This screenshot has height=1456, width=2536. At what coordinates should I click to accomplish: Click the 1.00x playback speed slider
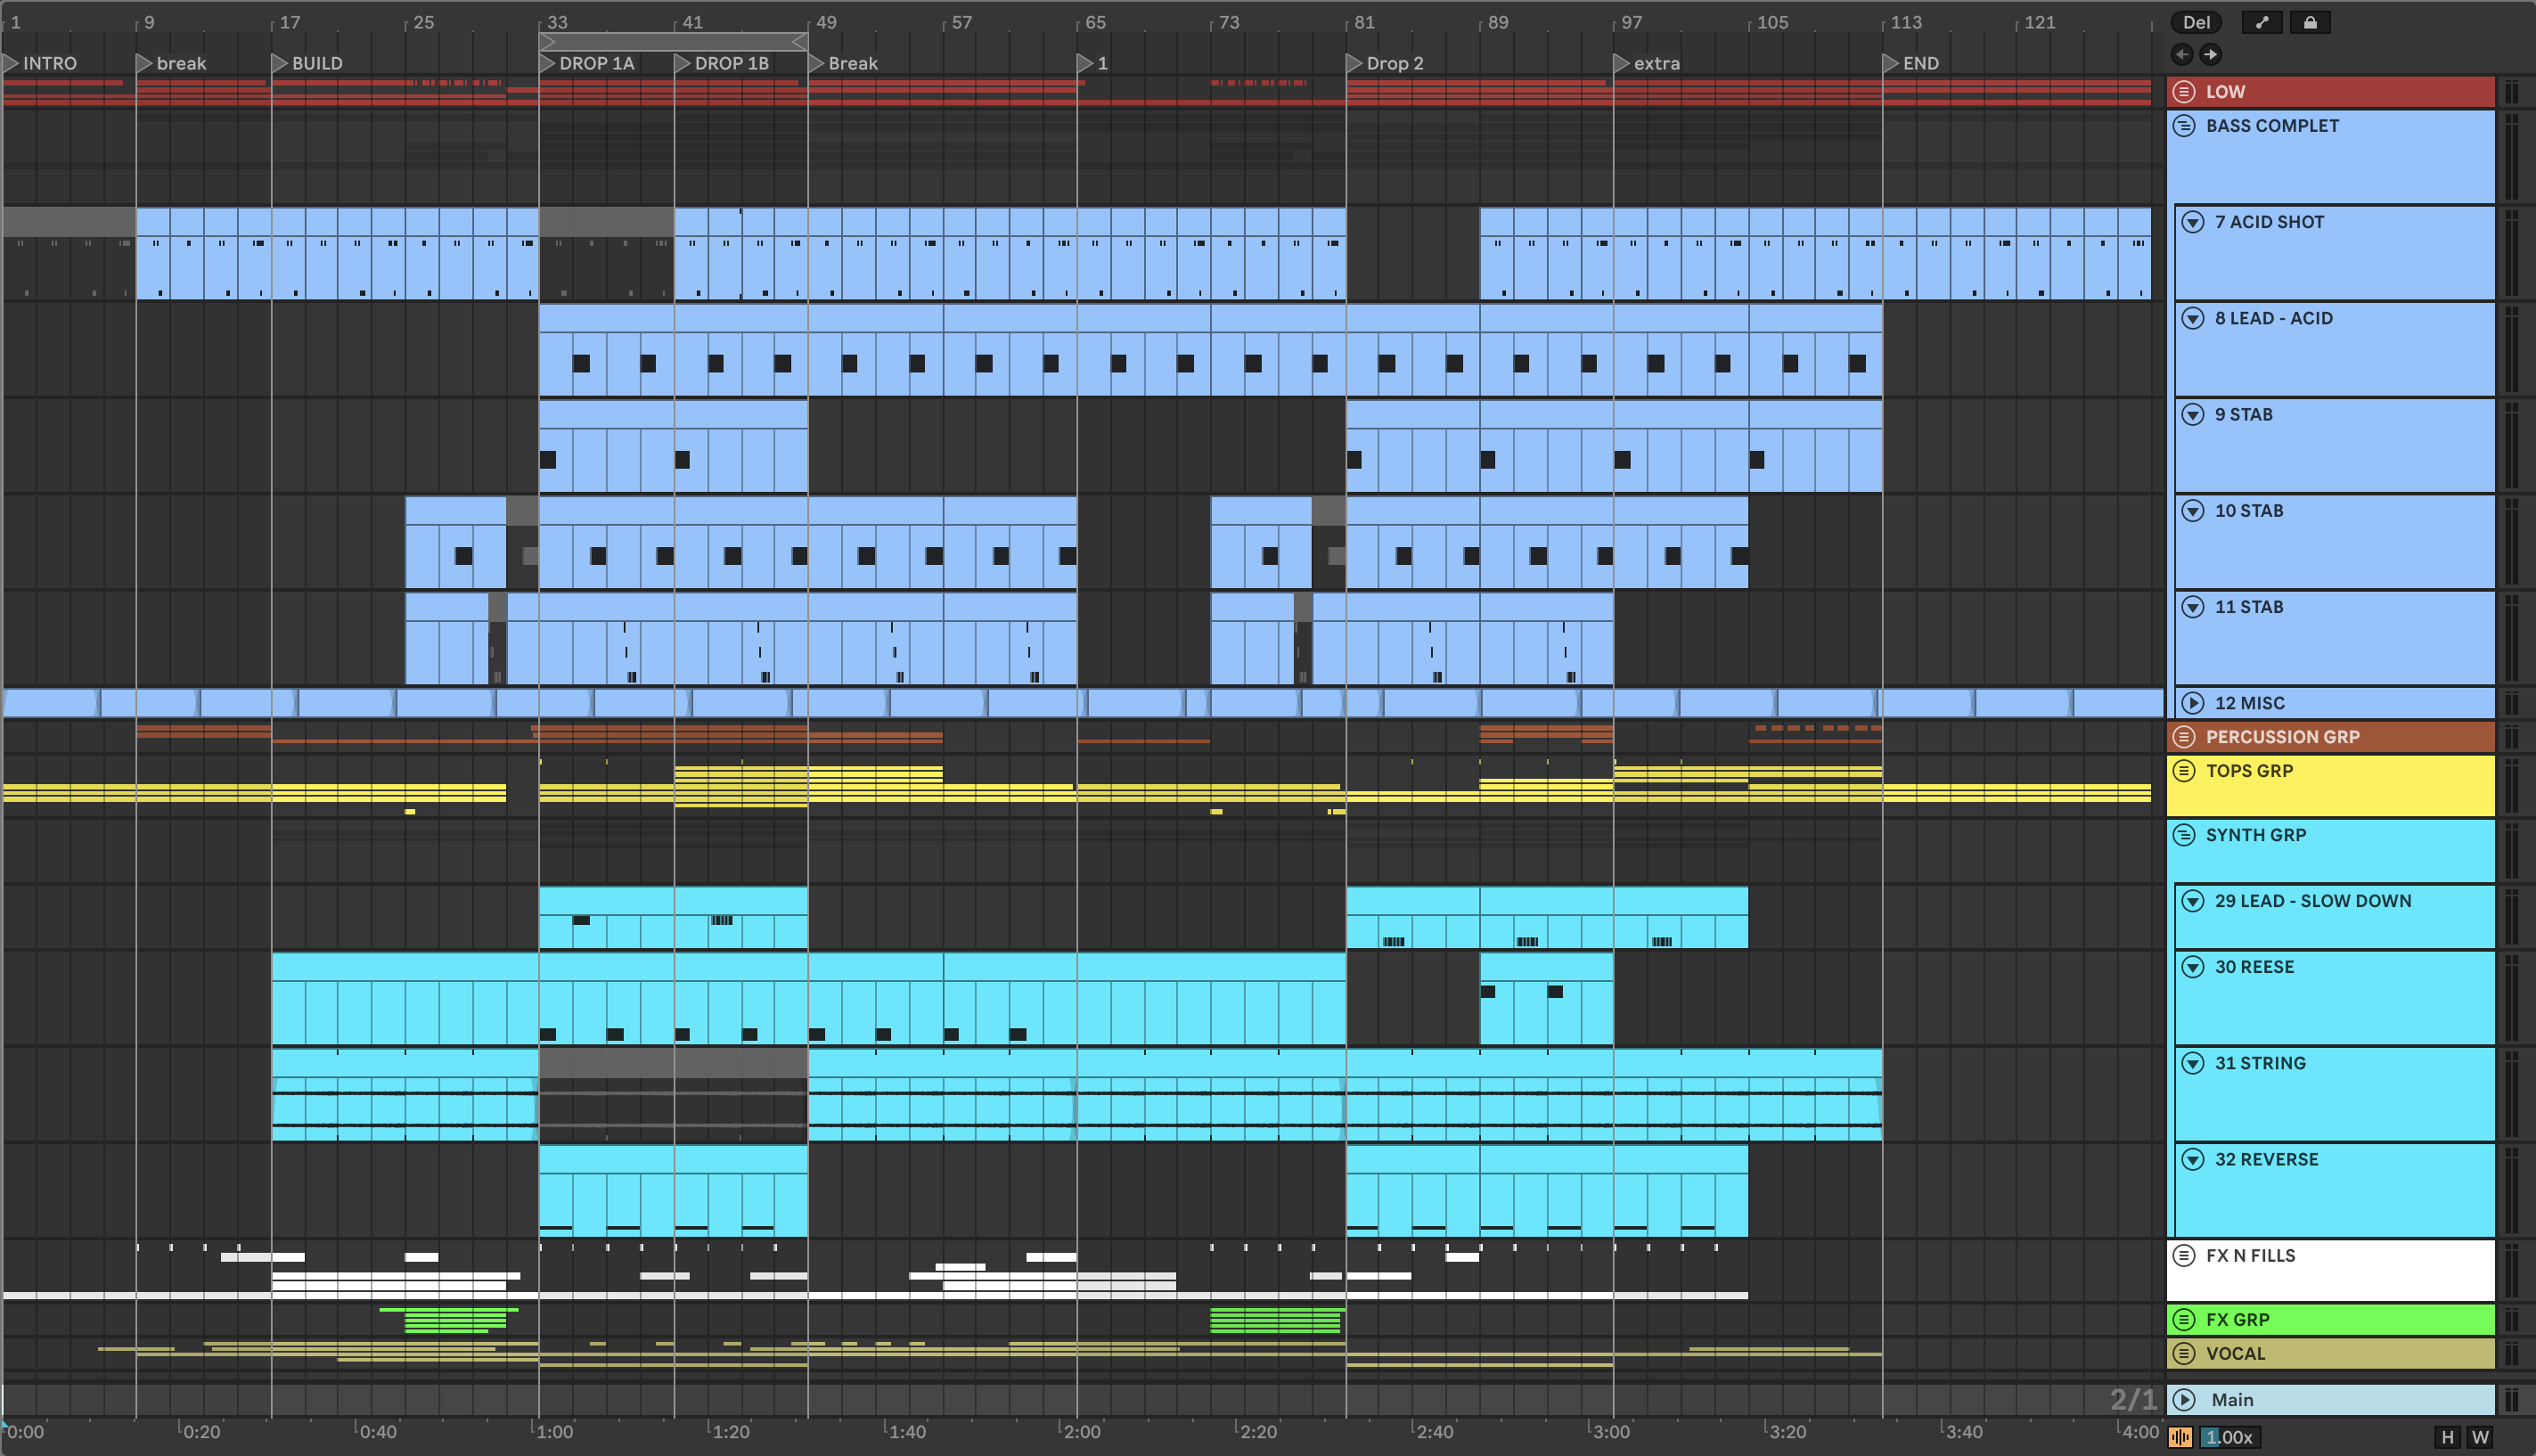tap(2228, 1437)
